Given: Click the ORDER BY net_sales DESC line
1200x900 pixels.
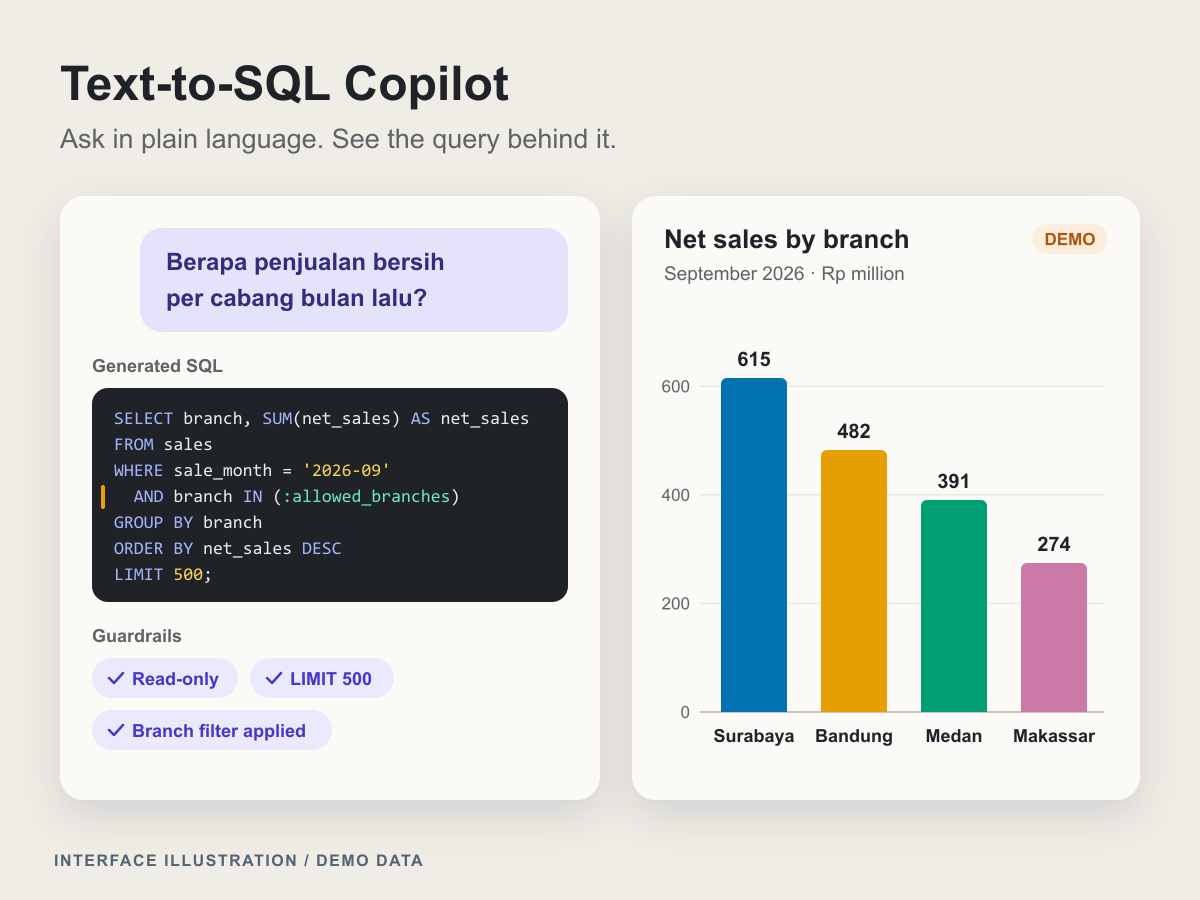Looking at the screenshot, I should coord(228,548).
